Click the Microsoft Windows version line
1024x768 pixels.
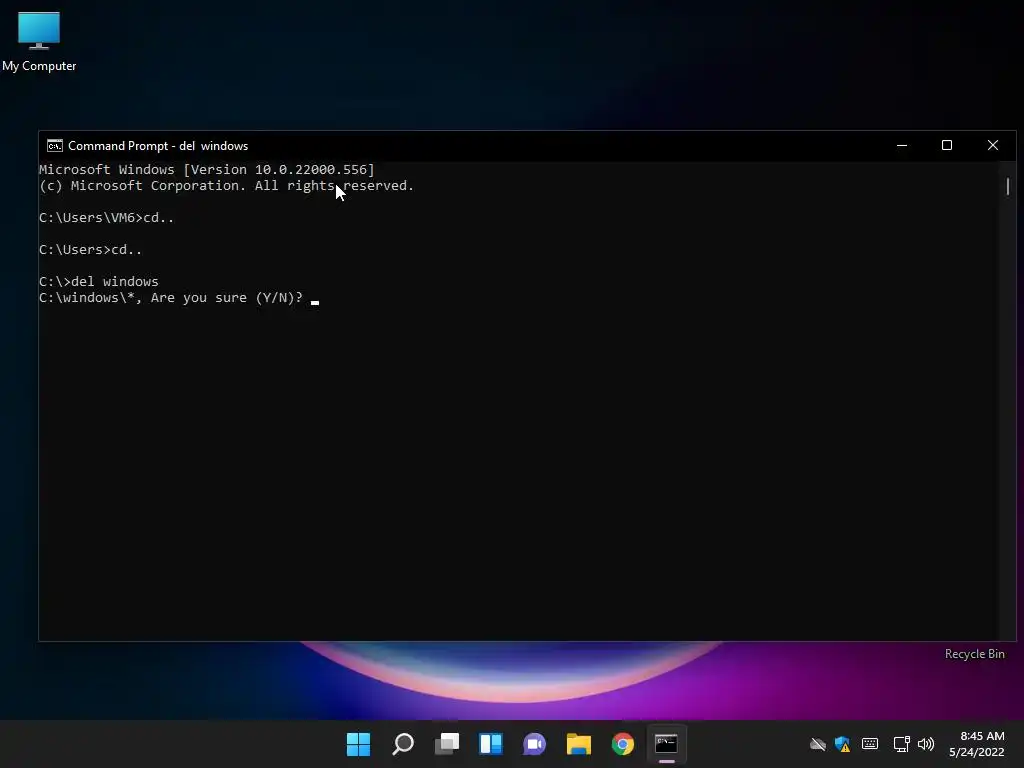[206, 169]
